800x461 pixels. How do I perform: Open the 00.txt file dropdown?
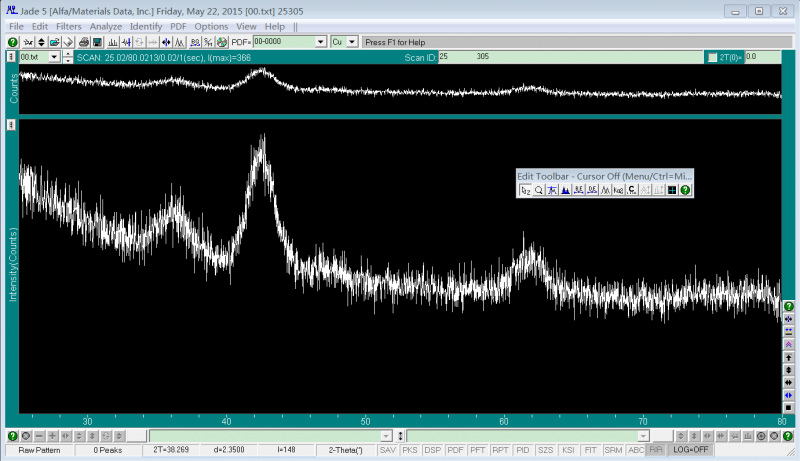(54, 58)
